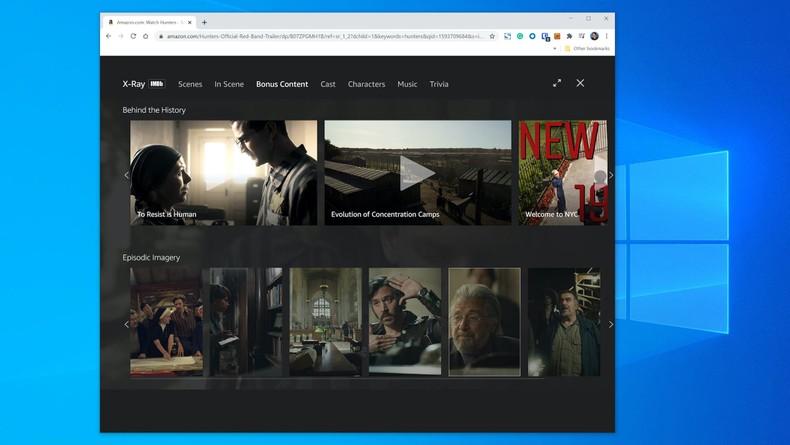Select the Music tab

pyautogui.click(x=407, y=84)
